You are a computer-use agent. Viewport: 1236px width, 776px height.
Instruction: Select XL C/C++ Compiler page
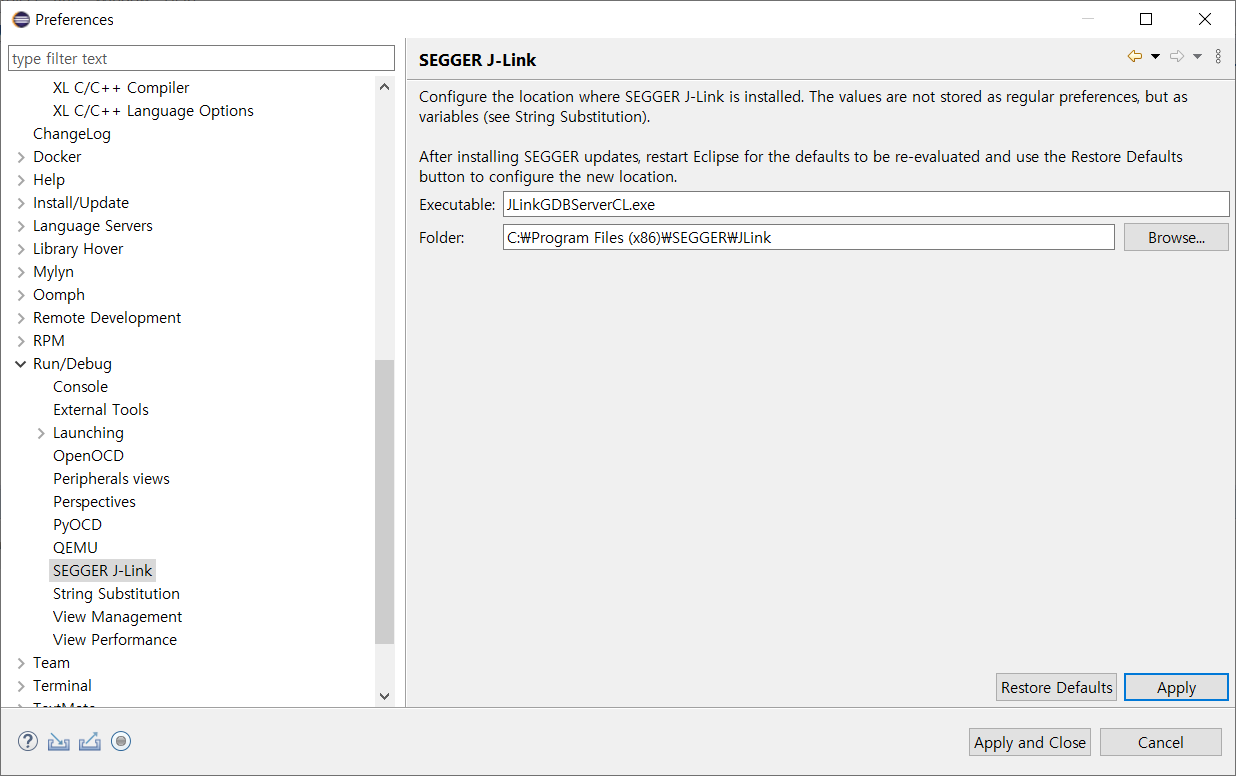(121, 88)
